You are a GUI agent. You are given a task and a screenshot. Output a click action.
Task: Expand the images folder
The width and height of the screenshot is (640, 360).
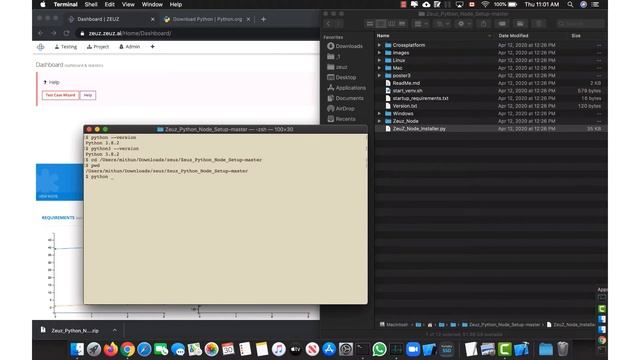pos(379,53)
